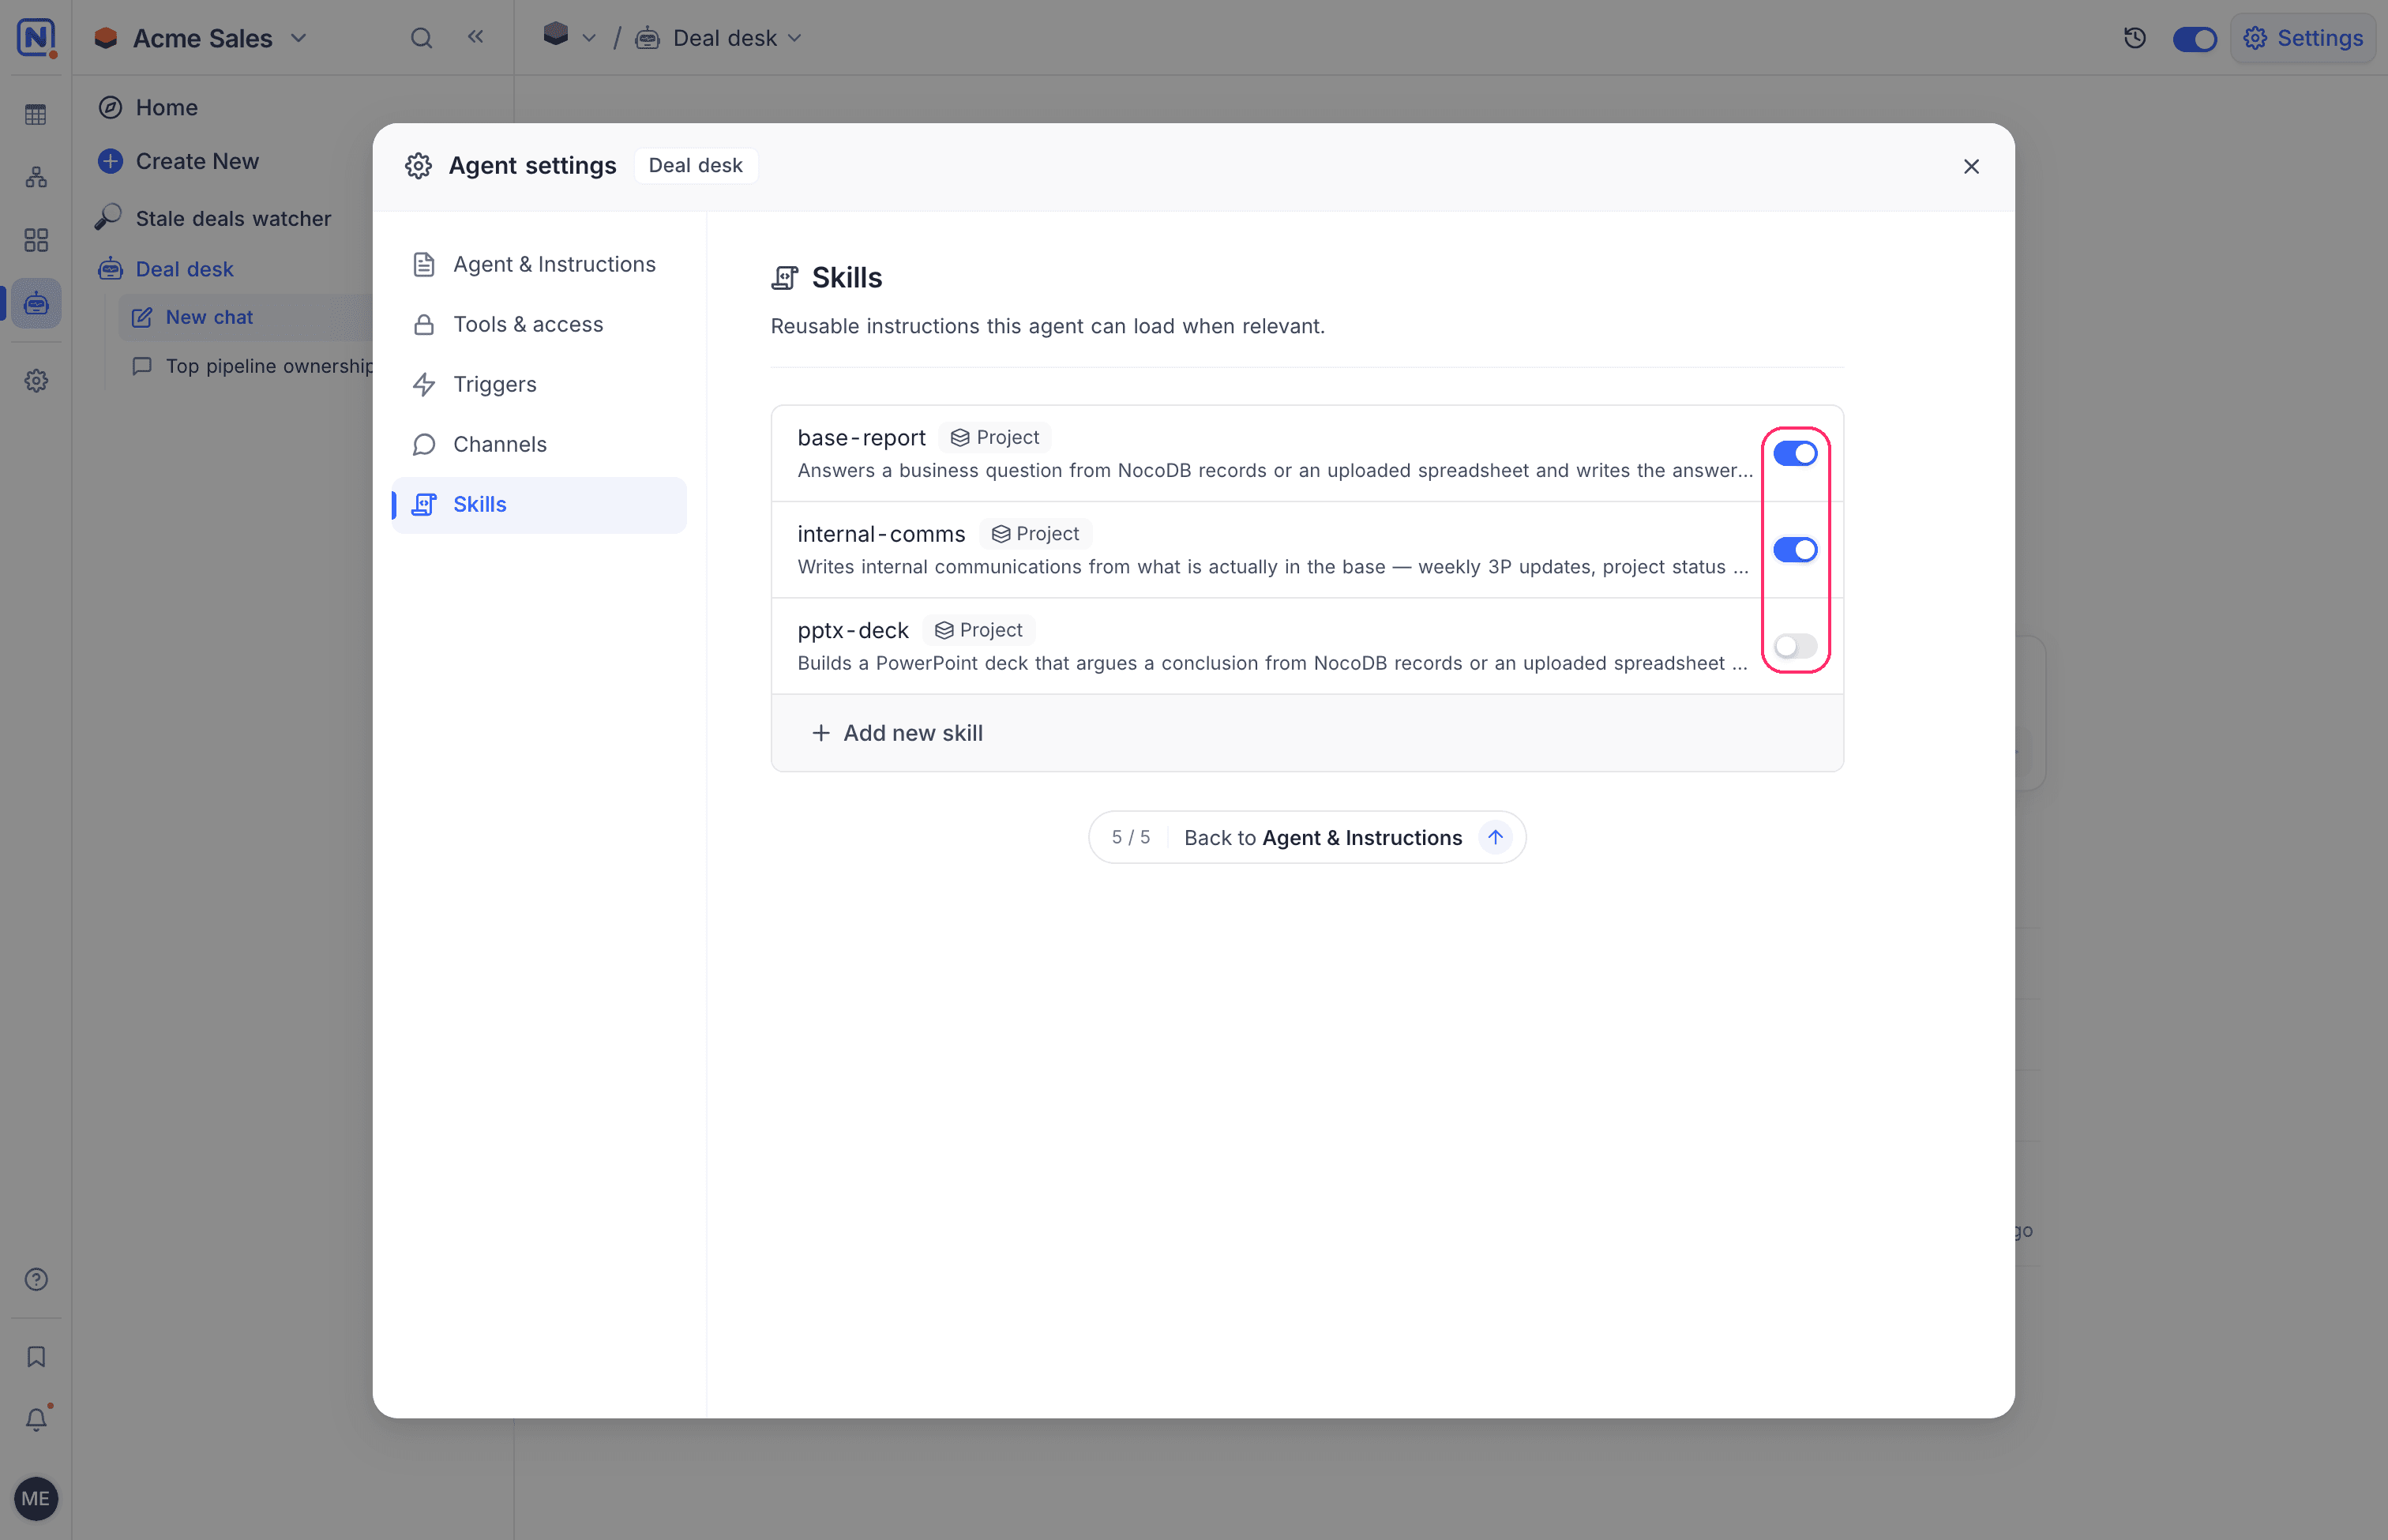Screen dimensions: 2388x1540
Task: Open the hierarchy icon in the left rail
Action: tap(36, 177)
